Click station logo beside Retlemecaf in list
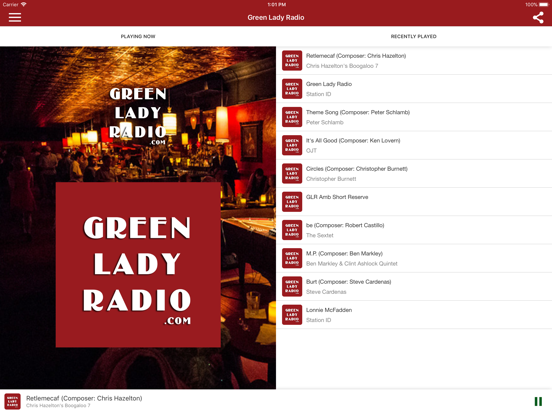This screenshot has height=414, width=552. 292,61
